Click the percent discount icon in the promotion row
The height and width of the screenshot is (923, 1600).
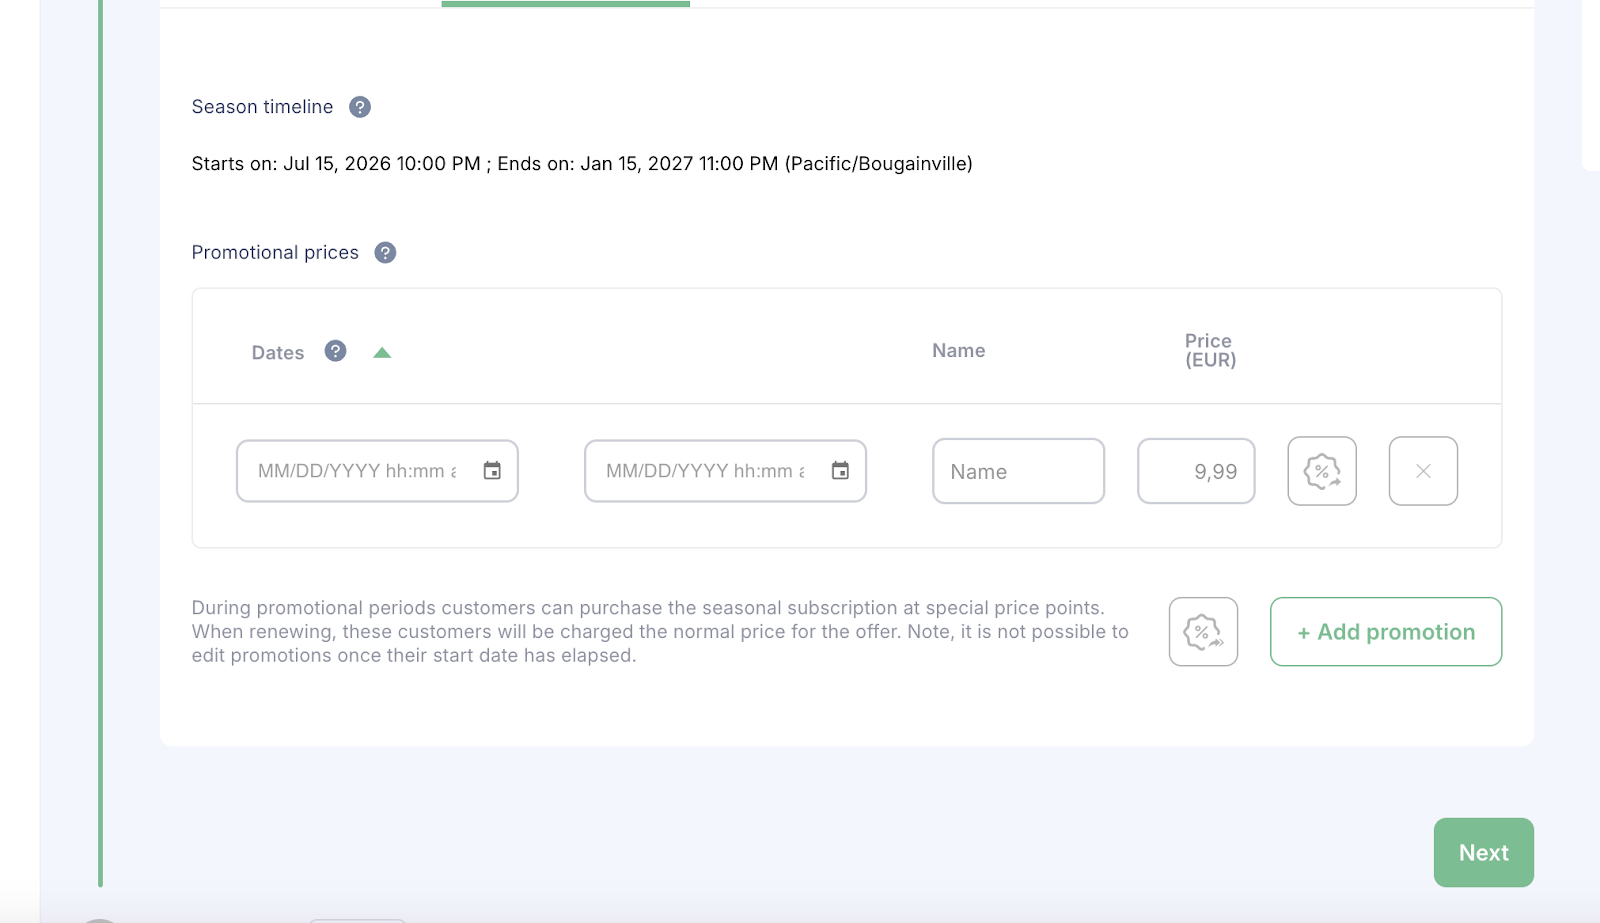(1322, 471)
